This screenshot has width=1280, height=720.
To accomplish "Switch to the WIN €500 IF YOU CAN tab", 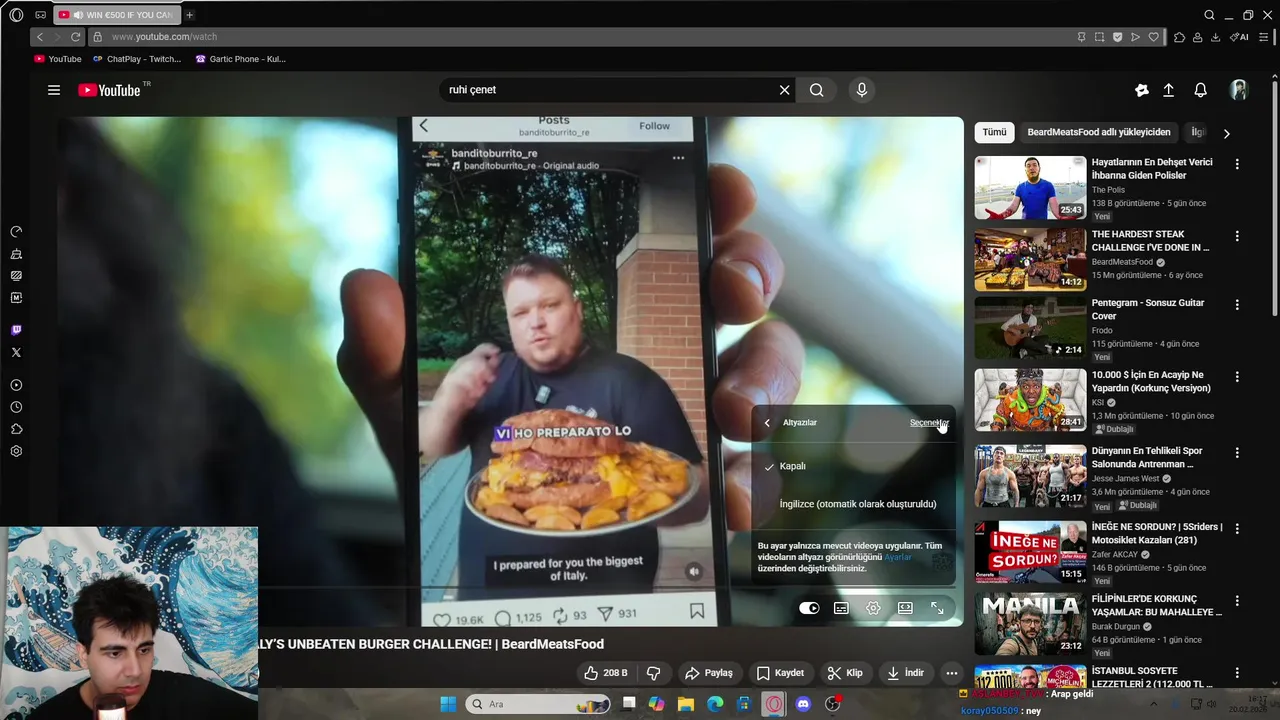I will point(116,15).
